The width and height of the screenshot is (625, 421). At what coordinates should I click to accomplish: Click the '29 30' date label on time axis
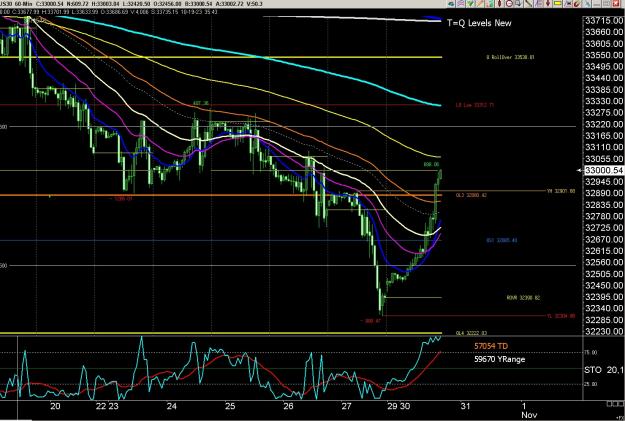click(x=399, y=406)
